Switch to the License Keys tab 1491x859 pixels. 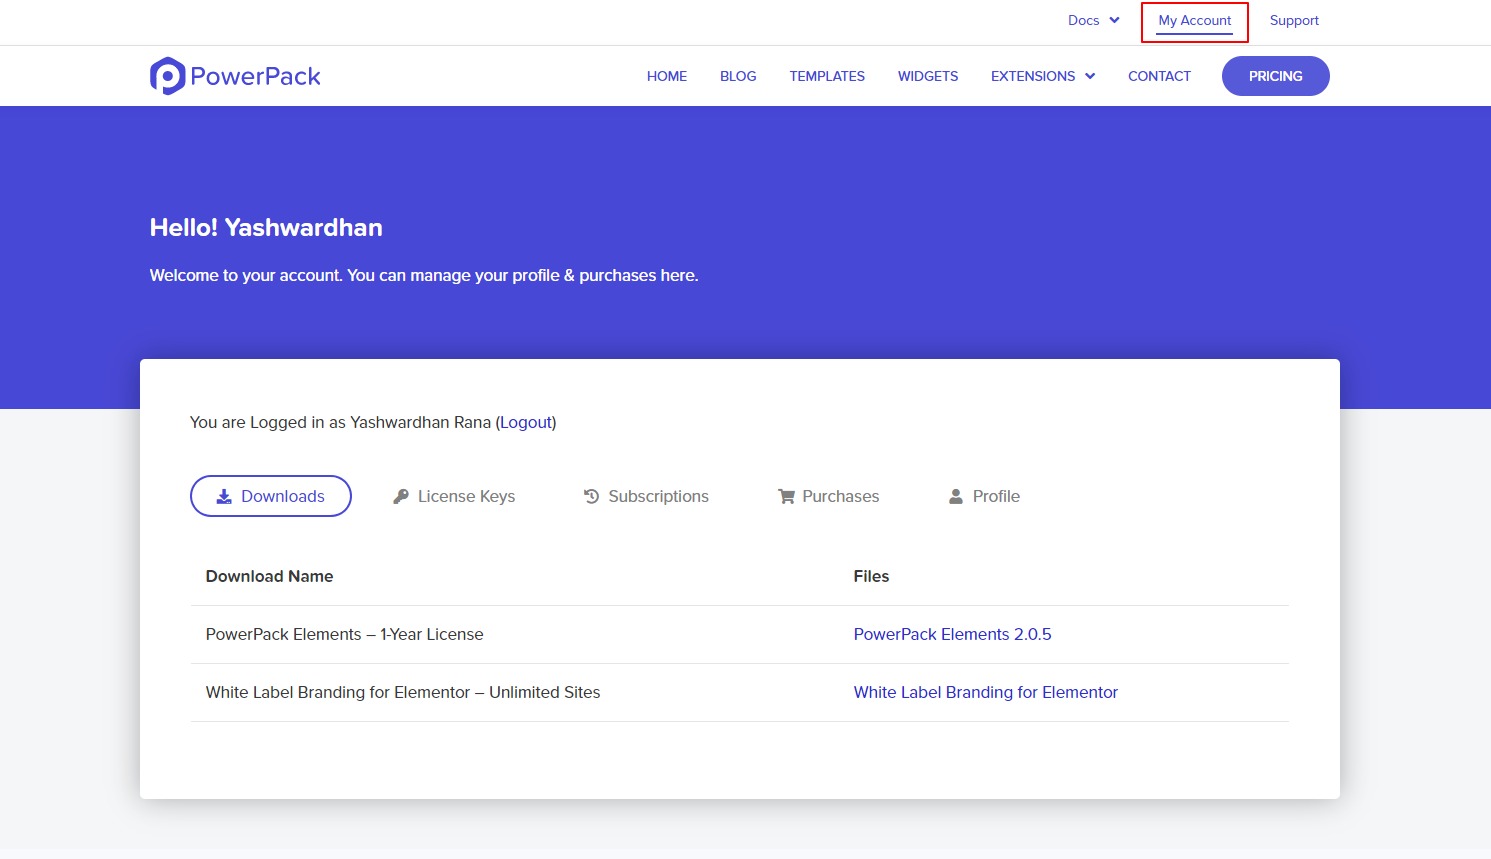point(466,496)
